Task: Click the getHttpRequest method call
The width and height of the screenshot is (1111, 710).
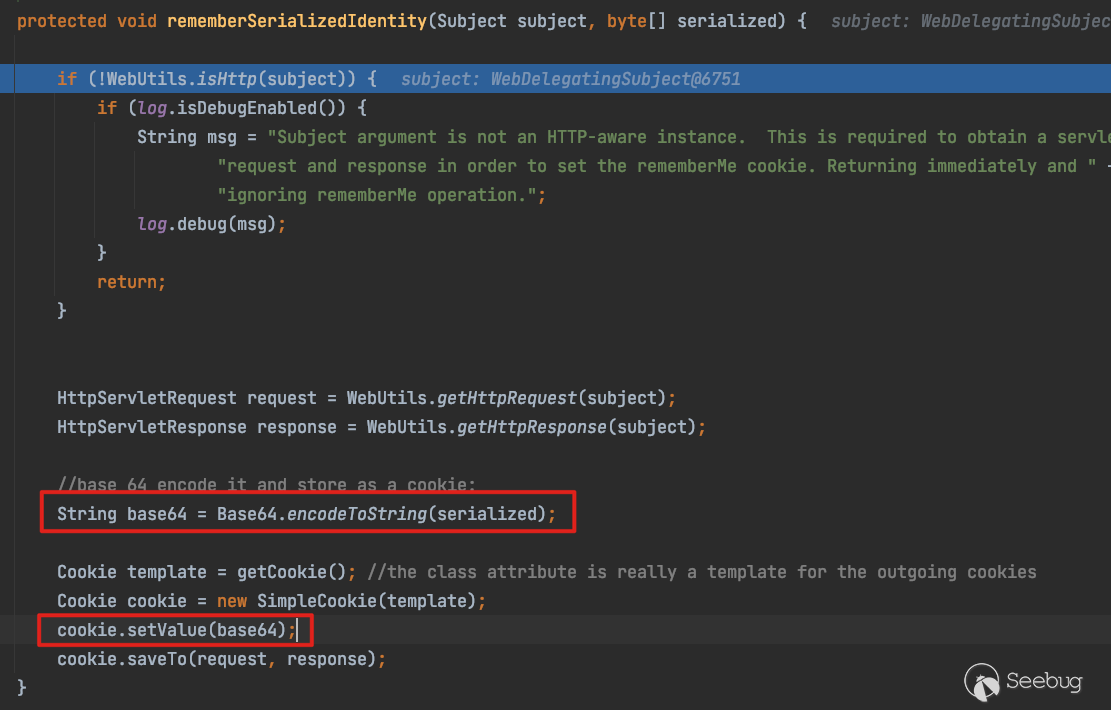Action: click(507, 398)
